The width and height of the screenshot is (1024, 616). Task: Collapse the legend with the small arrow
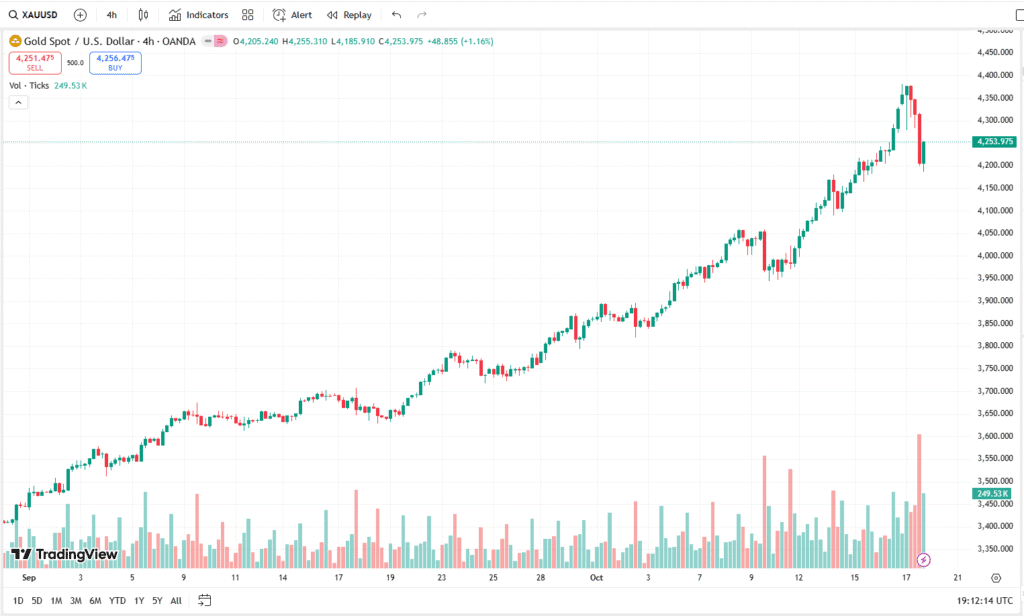pos(17,102)
